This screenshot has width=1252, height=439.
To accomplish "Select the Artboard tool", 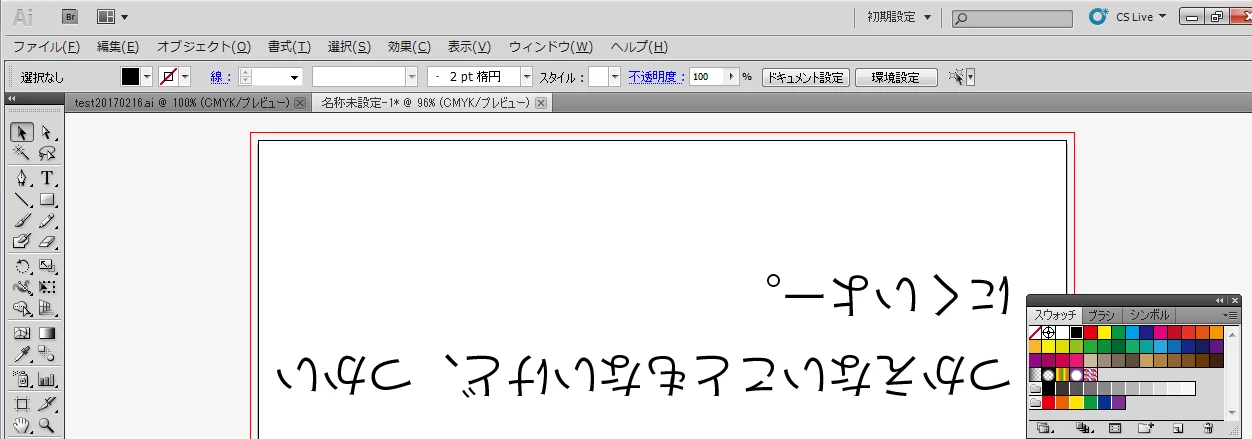I will click(x=21, y=403).
